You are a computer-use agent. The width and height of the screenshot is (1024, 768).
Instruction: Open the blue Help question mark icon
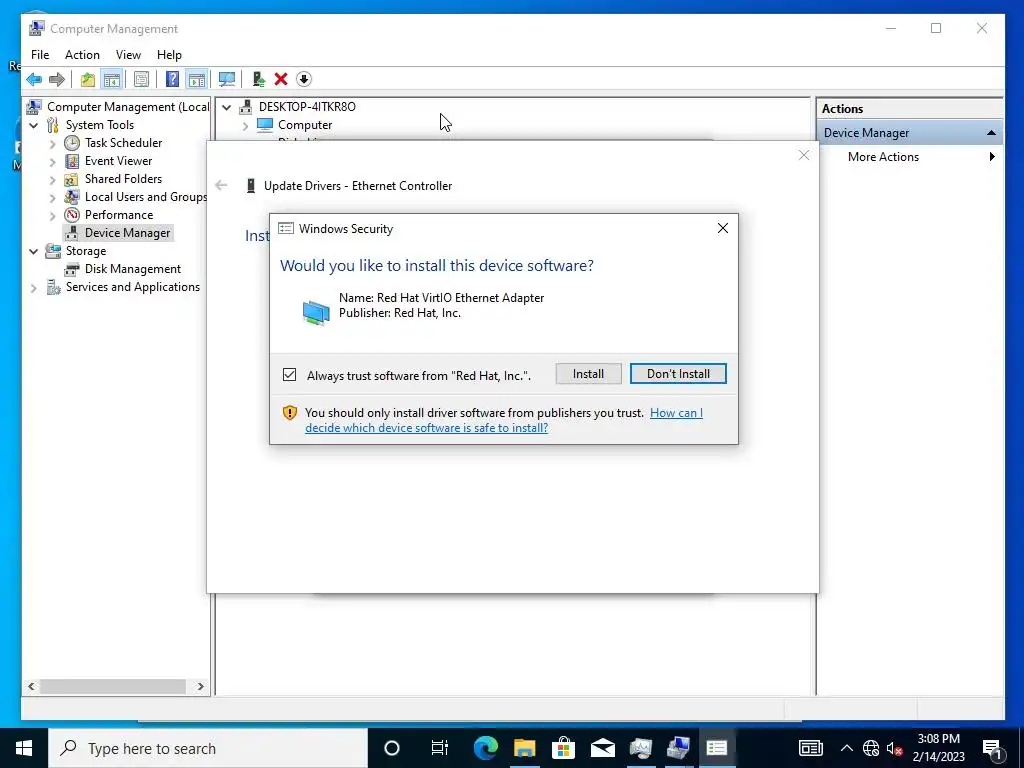(172, 80)
